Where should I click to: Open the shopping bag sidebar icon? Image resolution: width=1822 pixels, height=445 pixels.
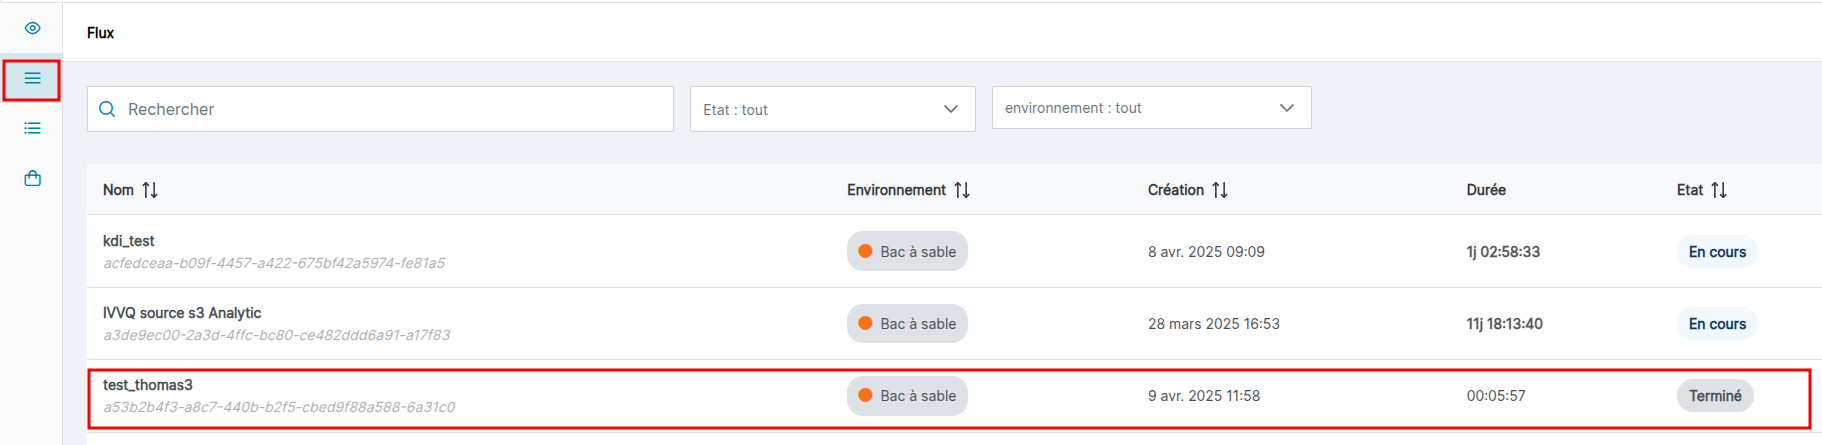32,178
